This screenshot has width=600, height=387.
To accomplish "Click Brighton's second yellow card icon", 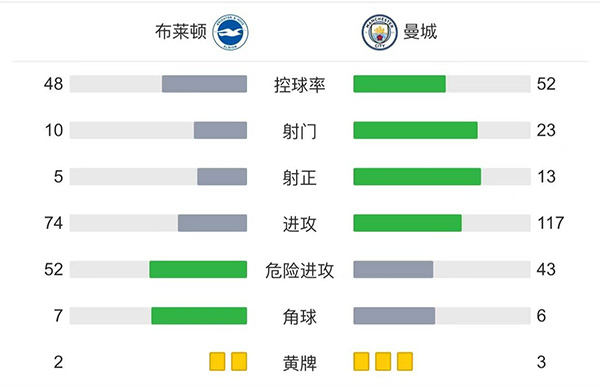I will pyautogui.click(x=239, y=362).
